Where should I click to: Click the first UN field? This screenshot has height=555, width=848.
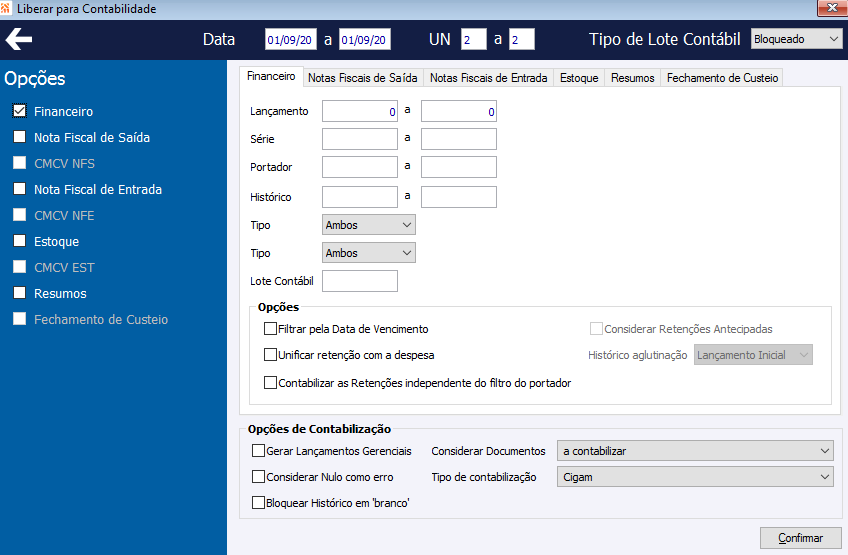coord(473,39)
